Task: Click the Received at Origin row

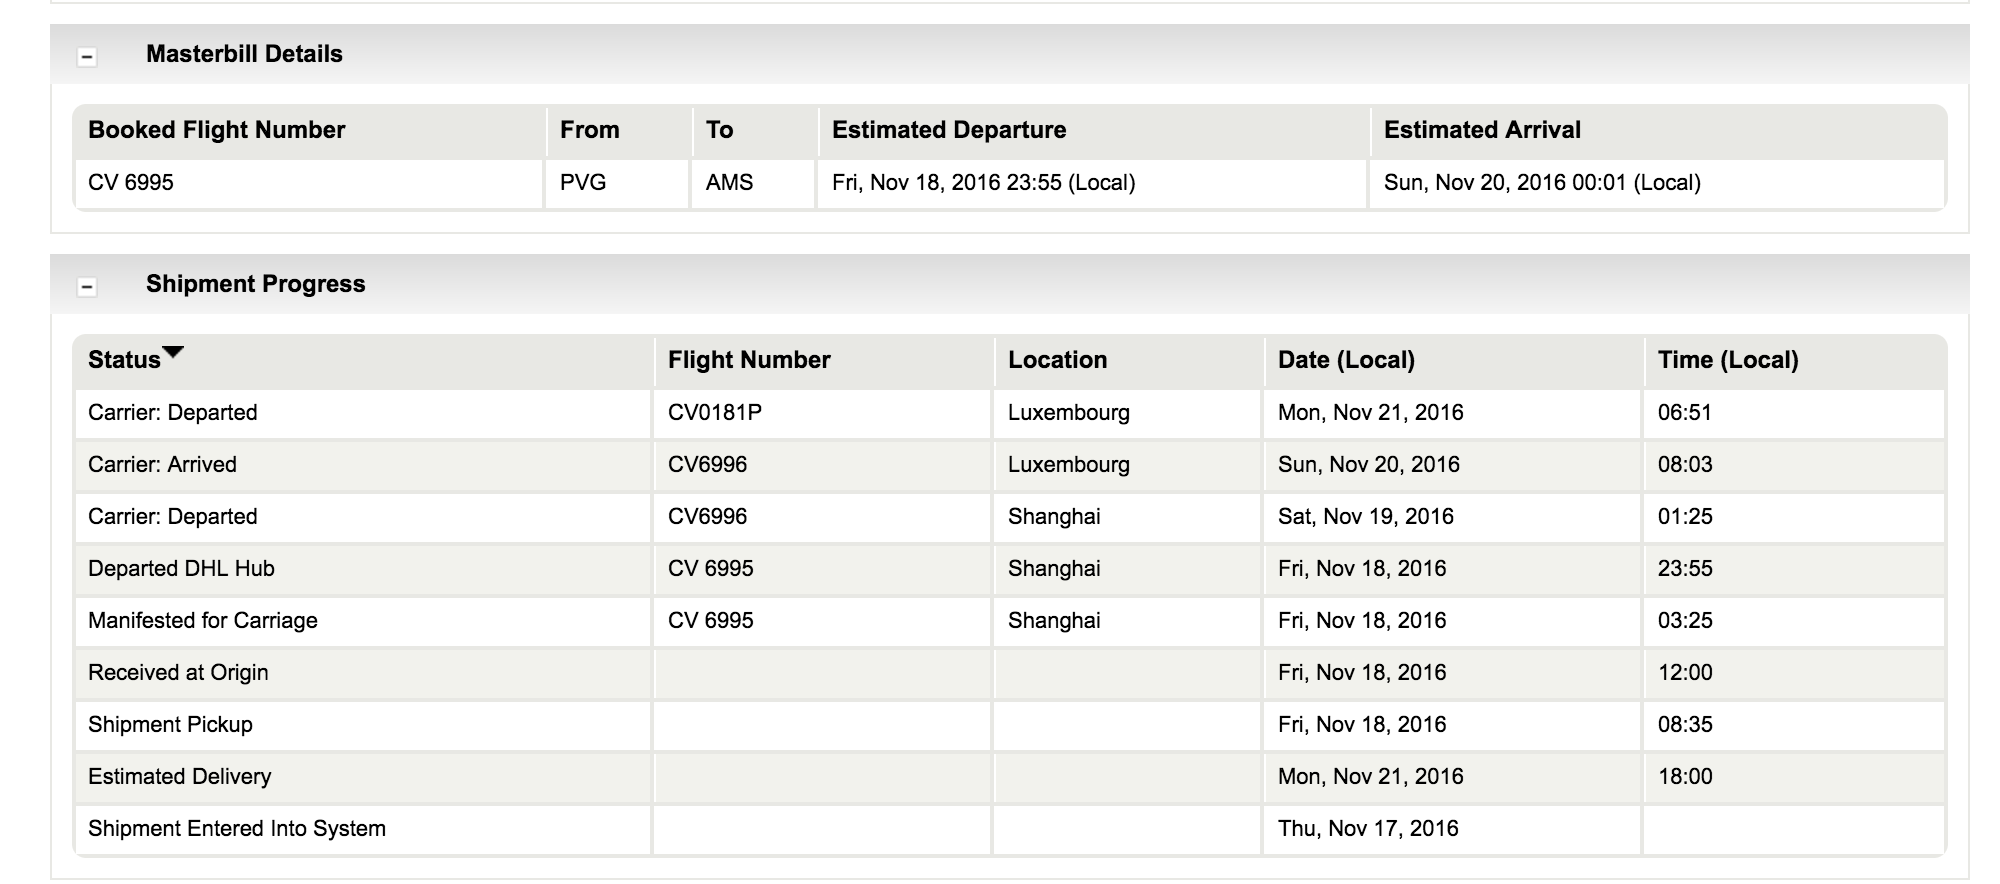Action: (1010, 673)
